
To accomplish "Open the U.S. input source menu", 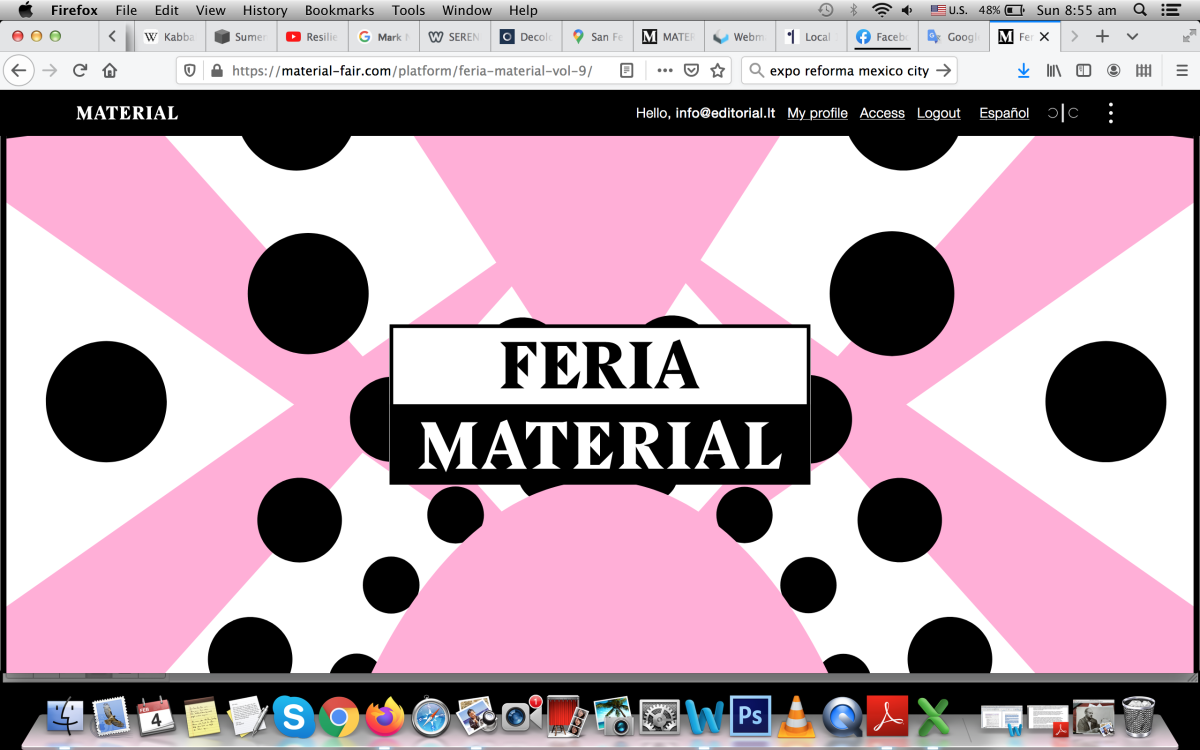I will click(949, 10).
